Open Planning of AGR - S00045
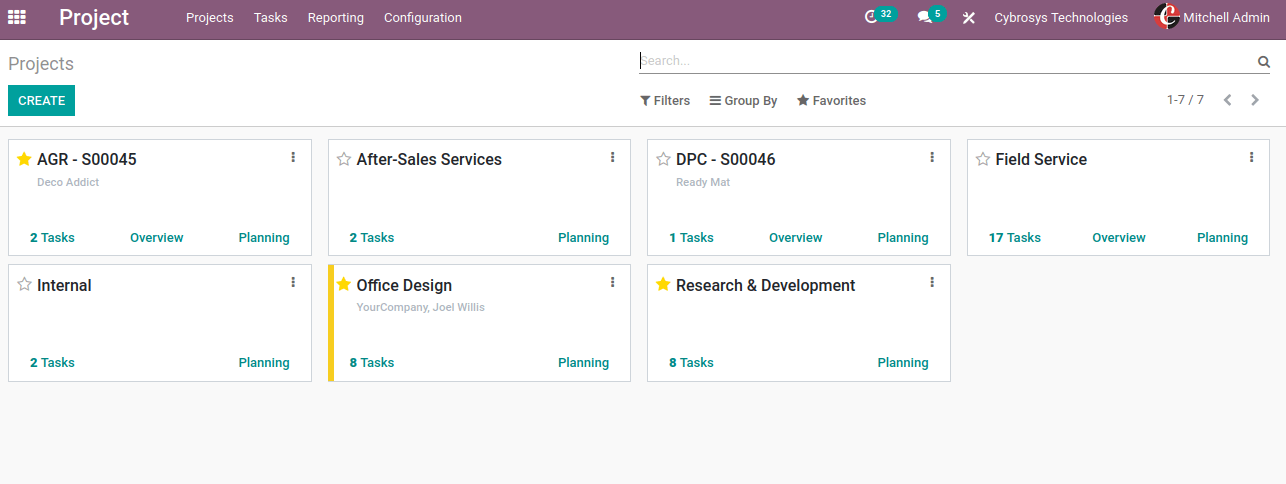This screenshot has width=1286, height=484. 264,238
